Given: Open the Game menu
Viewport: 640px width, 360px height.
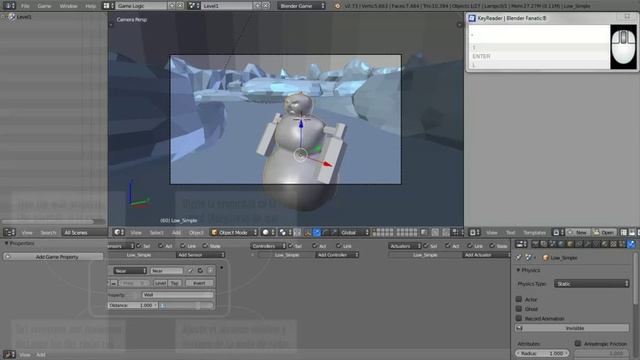Looking at the screenshot, I should [x=44, y=6].
